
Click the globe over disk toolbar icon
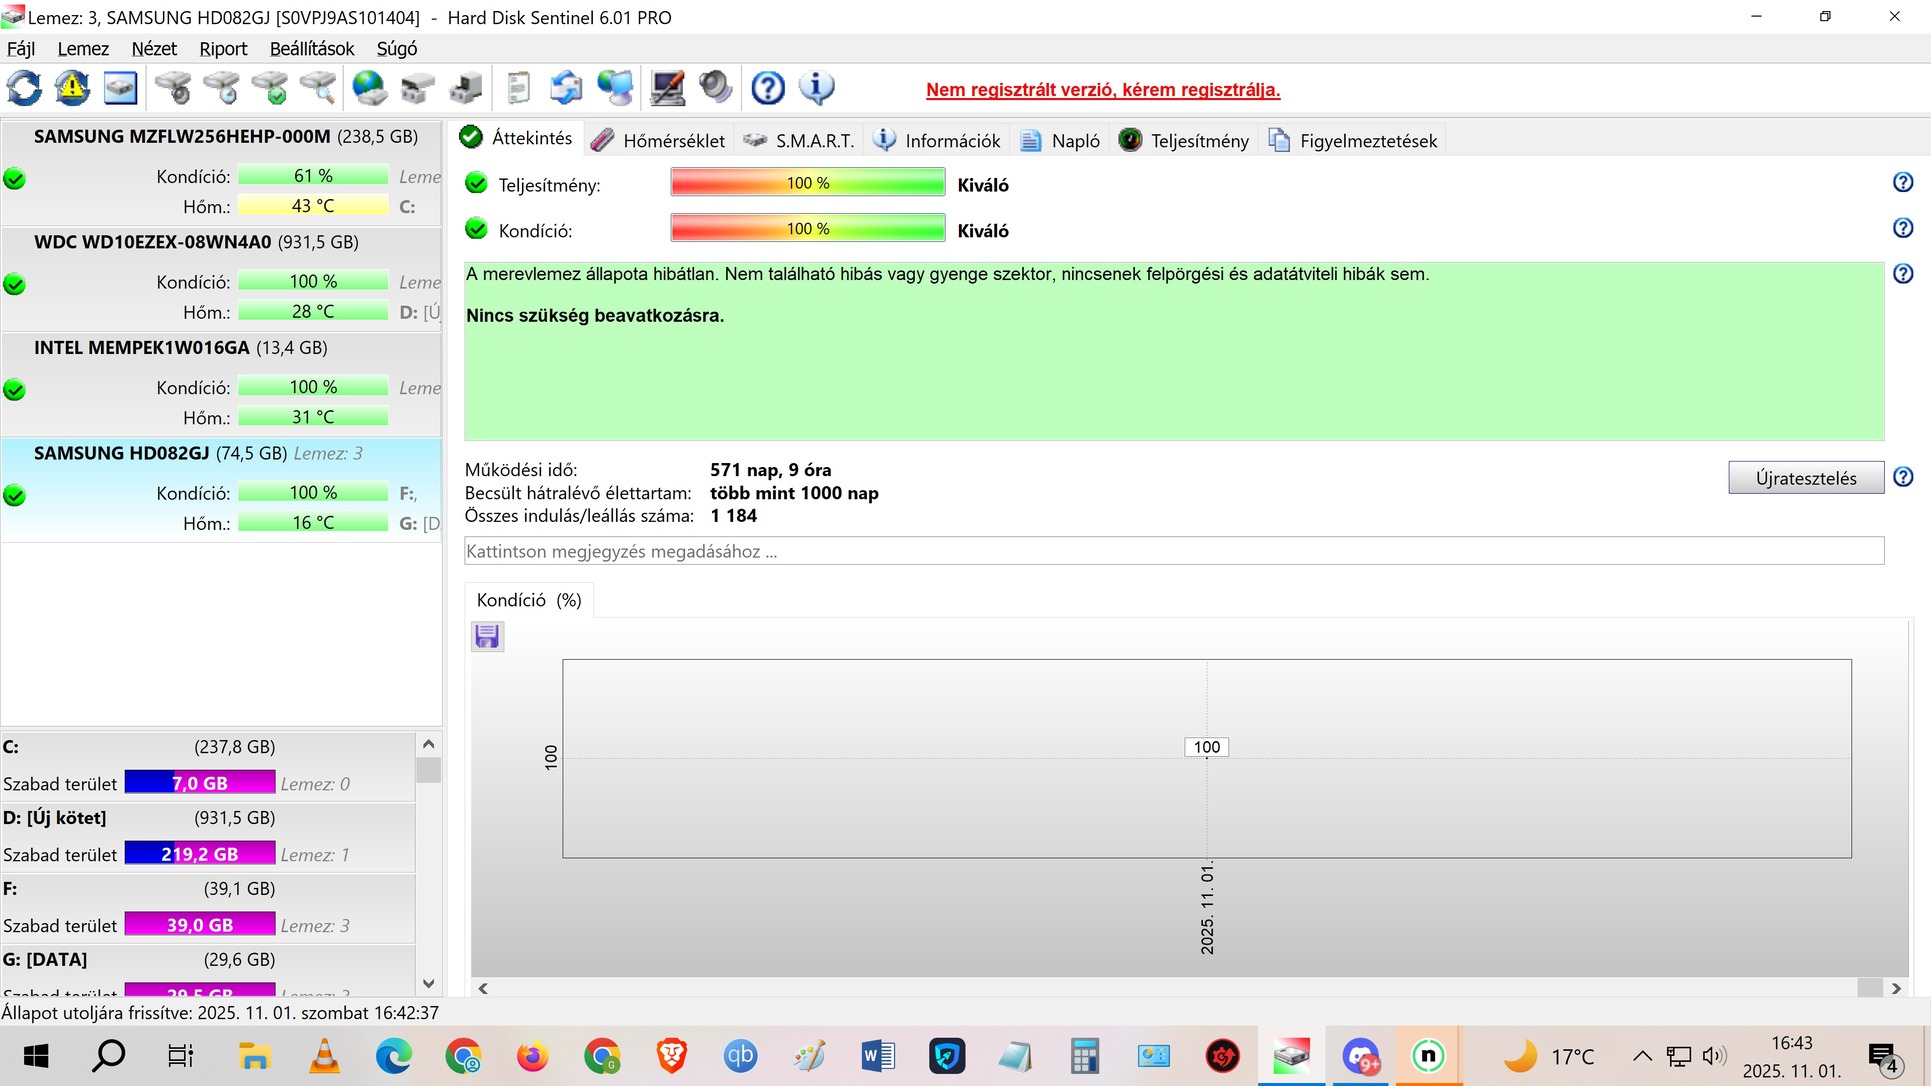coord(369,88)
